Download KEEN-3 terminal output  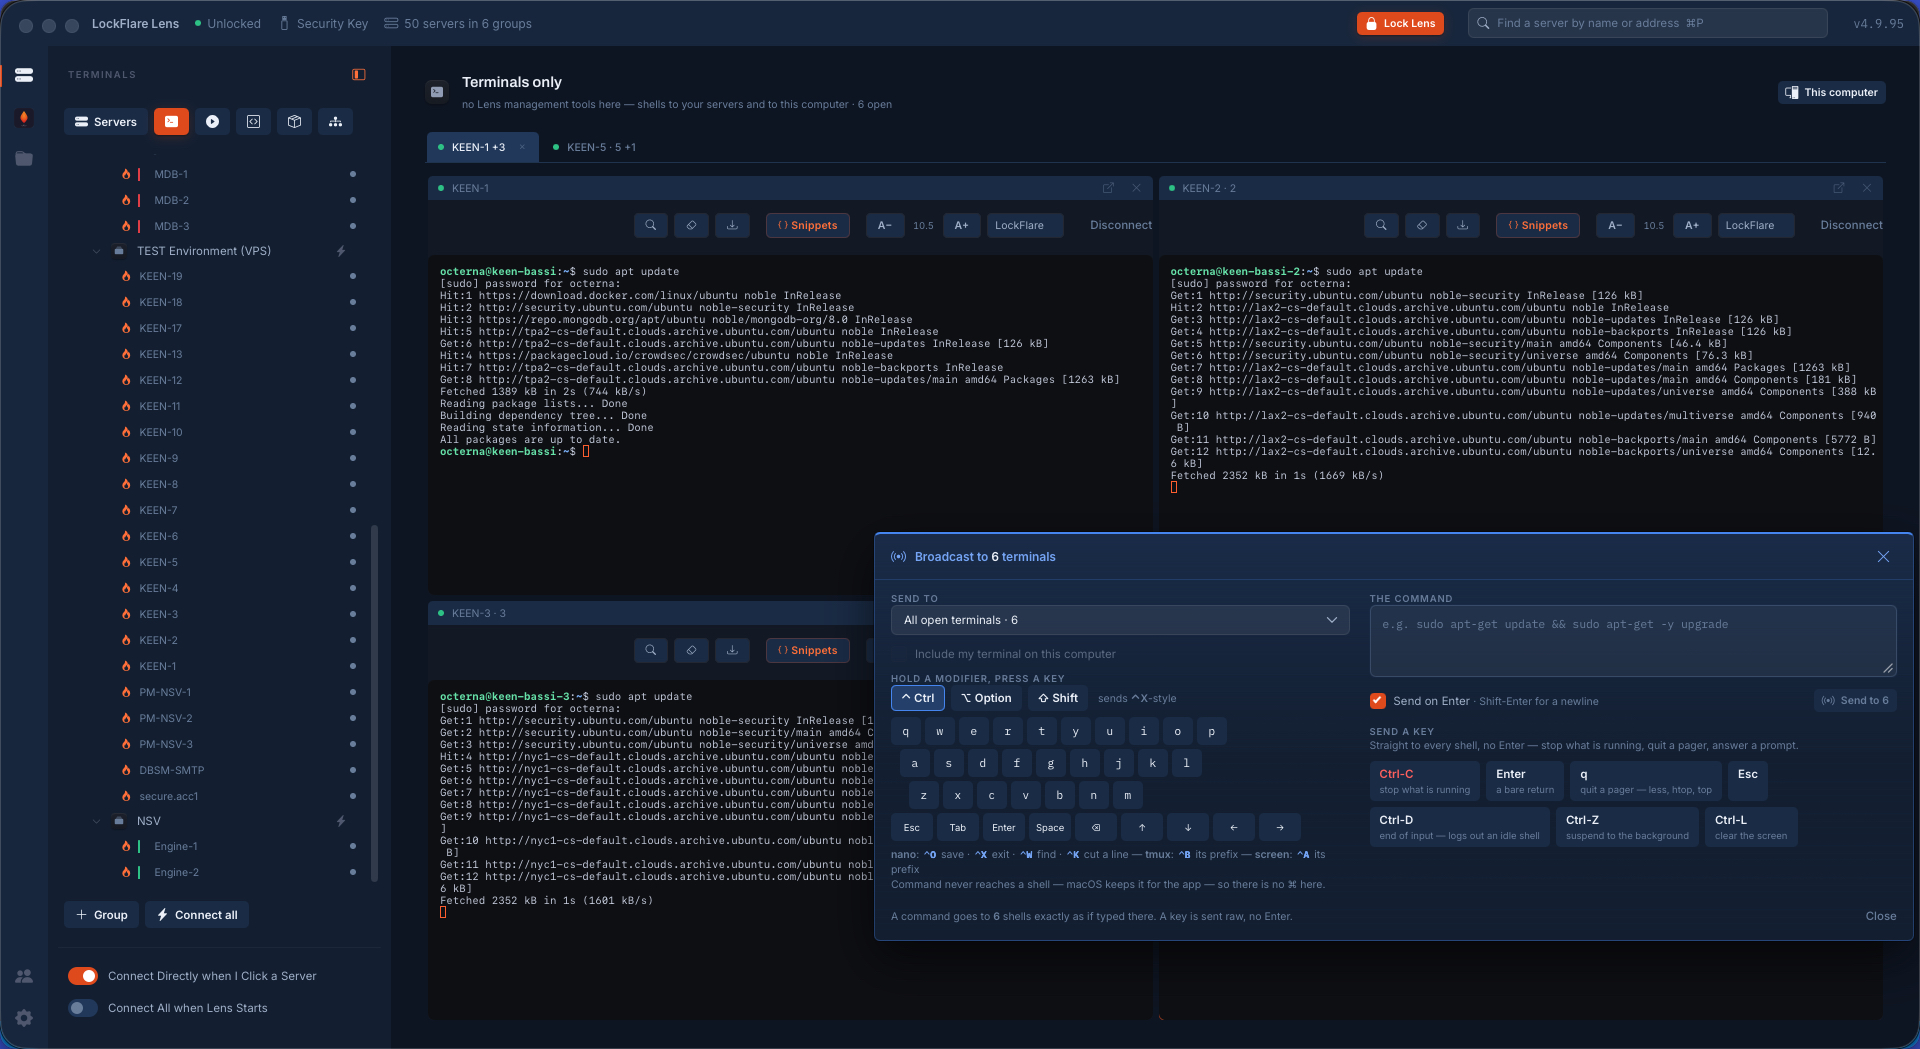(732, 651)
